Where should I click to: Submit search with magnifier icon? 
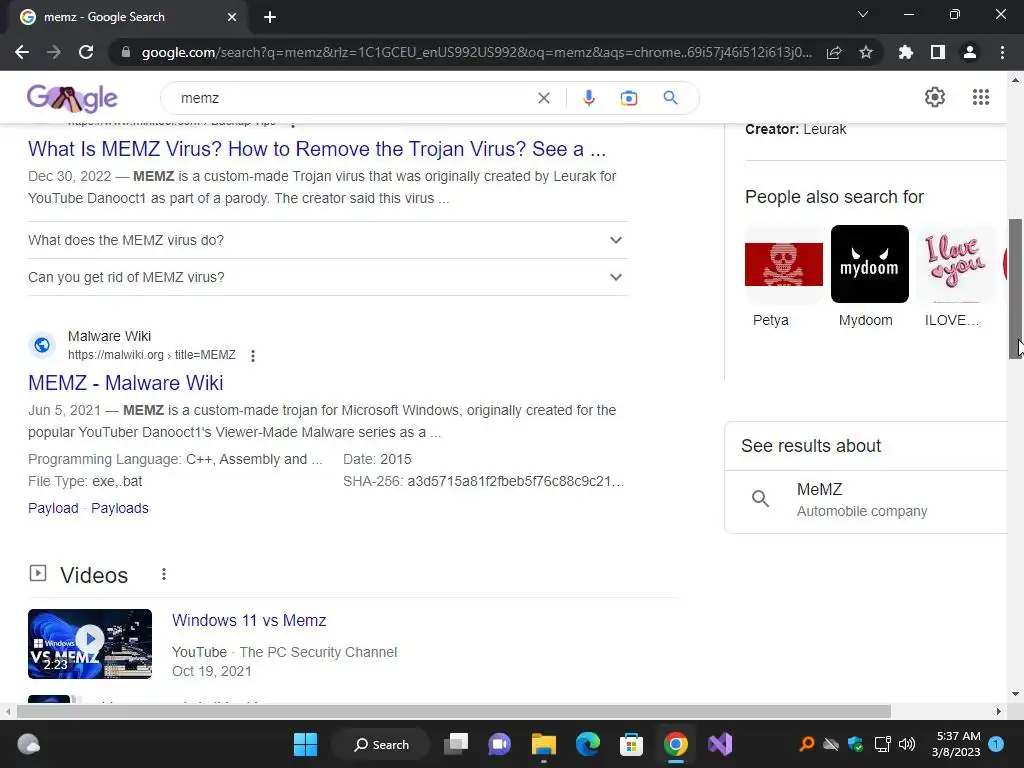coord(670,98)
